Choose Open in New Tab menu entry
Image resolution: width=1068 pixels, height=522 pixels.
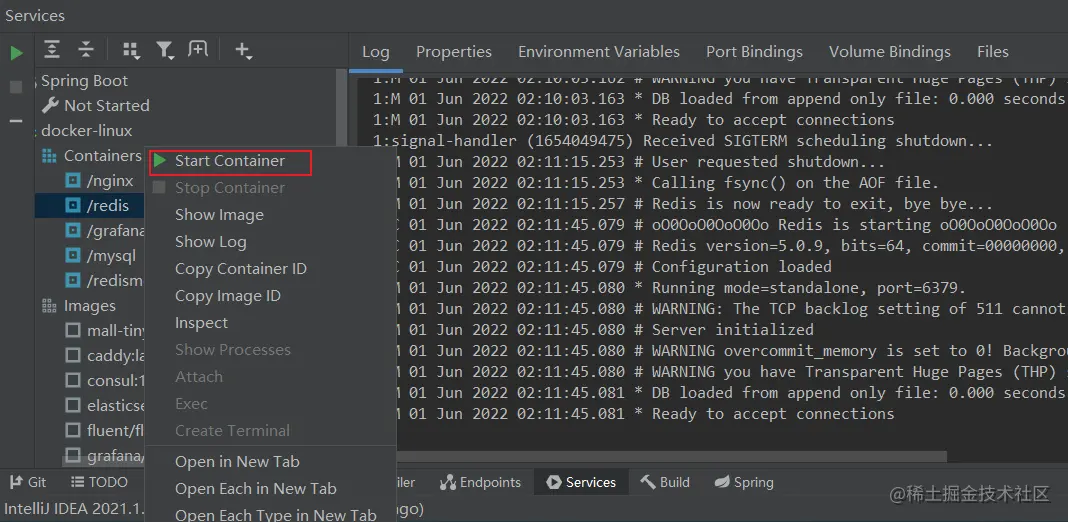(237, 461)
